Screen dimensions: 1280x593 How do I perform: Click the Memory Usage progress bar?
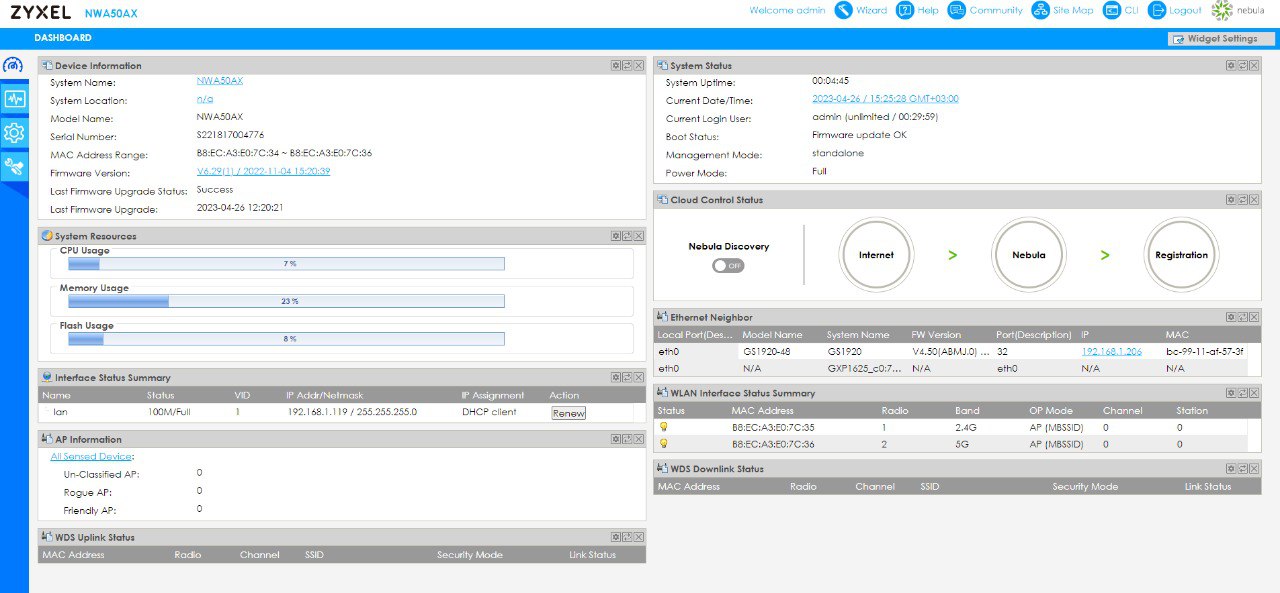(286, 301)
